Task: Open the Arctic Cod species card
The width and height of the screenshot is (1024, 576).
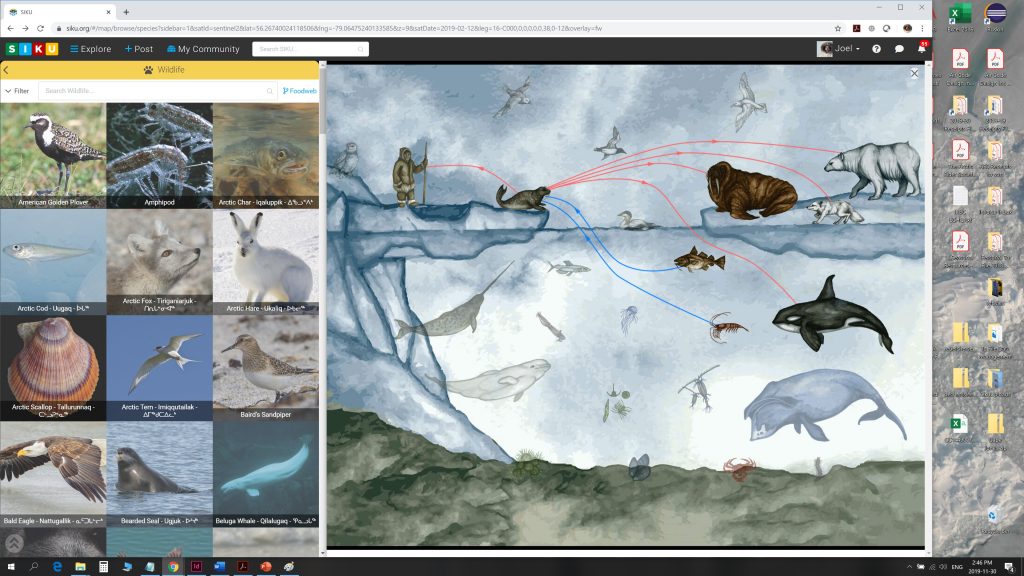Action: pyautogui.click(x=53, y=262)
